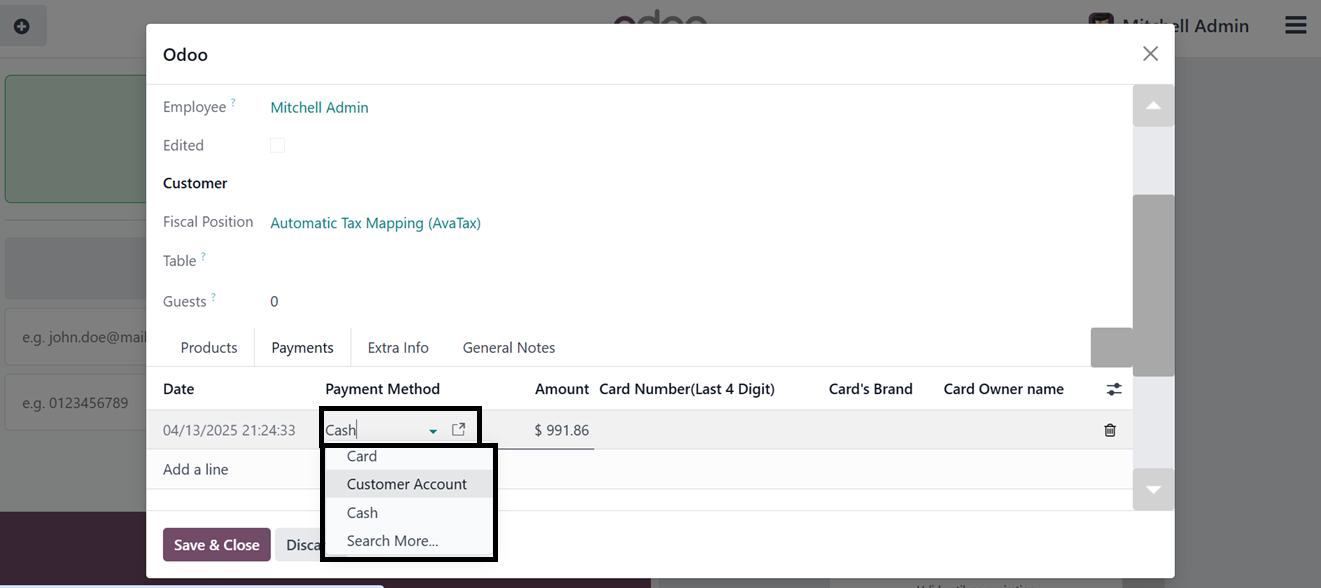Viewport: 1321px width, 588px height.
Task: Switch to the Products tab
Action: click(209, 348)
